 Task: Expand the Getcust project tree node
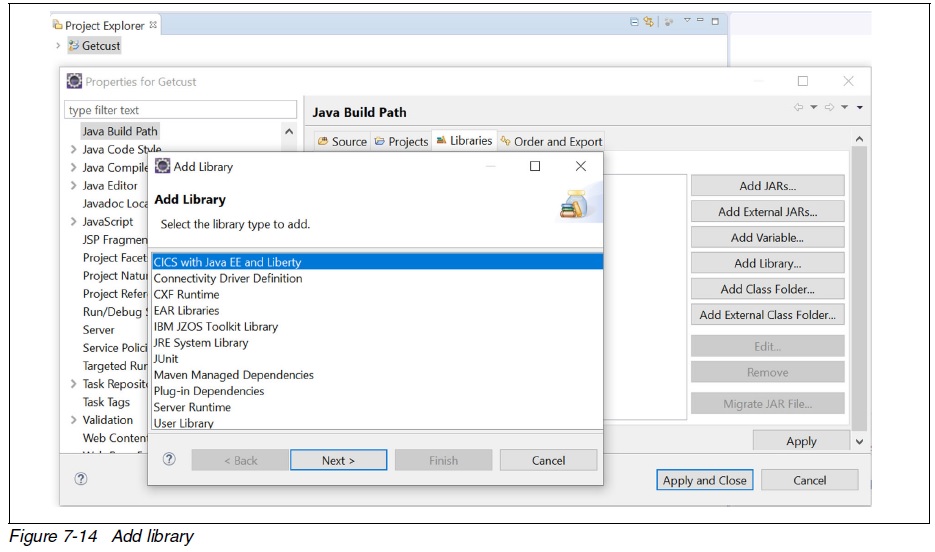(x=59, y=46)
